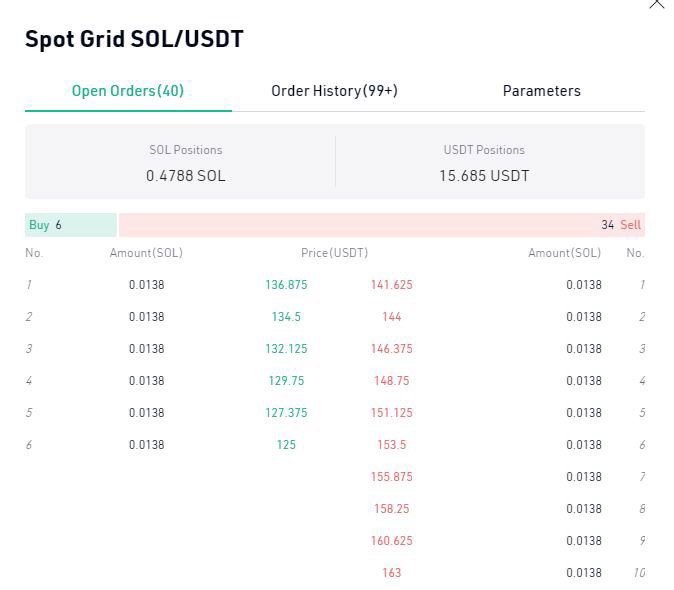
Task: Click the 132.125 buy price
Action: coord(286,348)
